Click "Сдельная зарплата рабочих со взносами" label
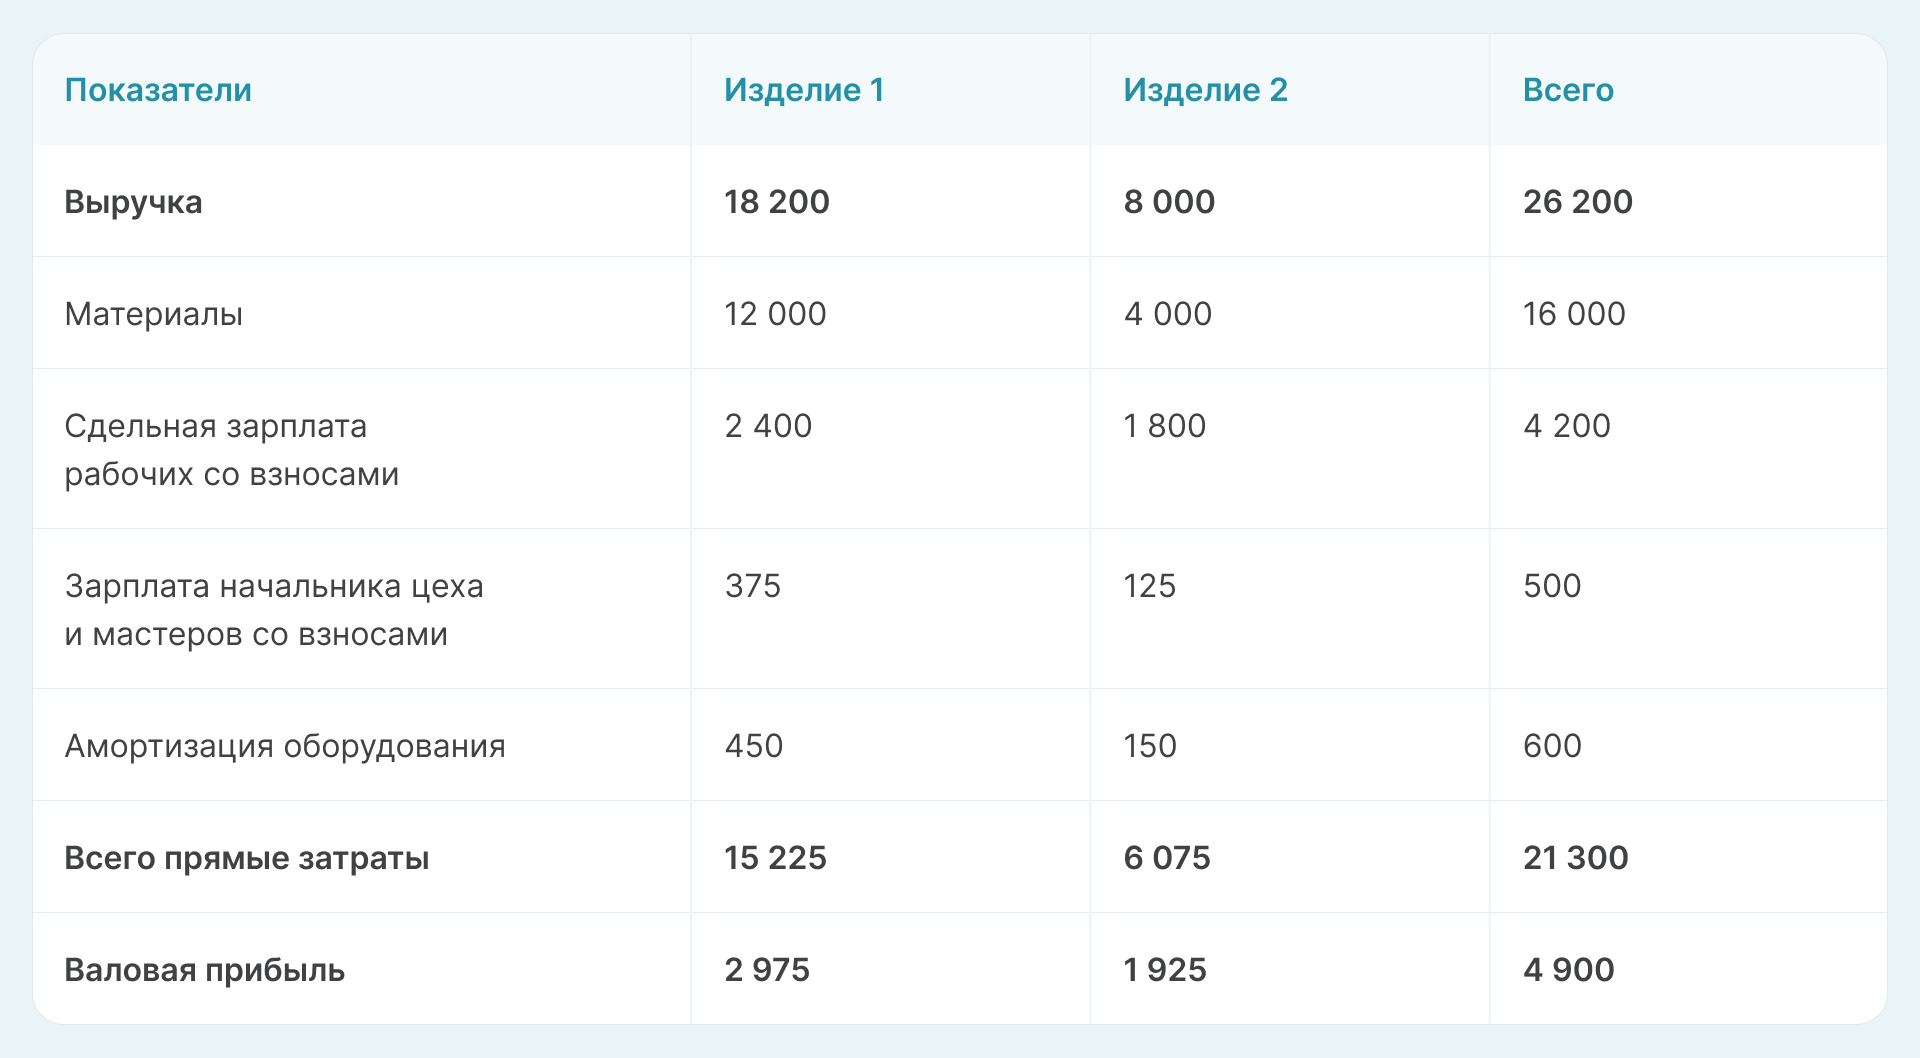This screenshot has height=1058, width=1920. coord(231,450)
